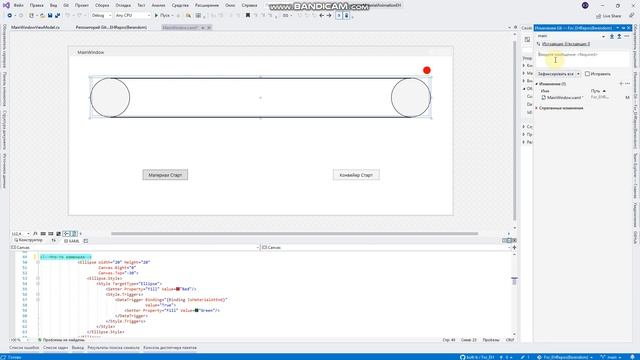Screen dimensions: 640x360
Task: Open the Вывод tab at bottom
Action: (78, 348)
